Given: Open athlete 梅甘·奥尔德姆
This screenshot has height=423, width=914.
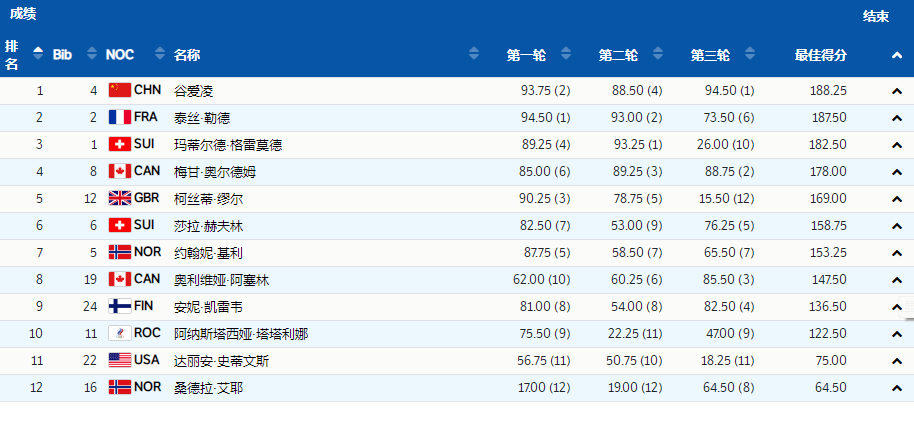Looking at the screenshot, I should (215, 172).
